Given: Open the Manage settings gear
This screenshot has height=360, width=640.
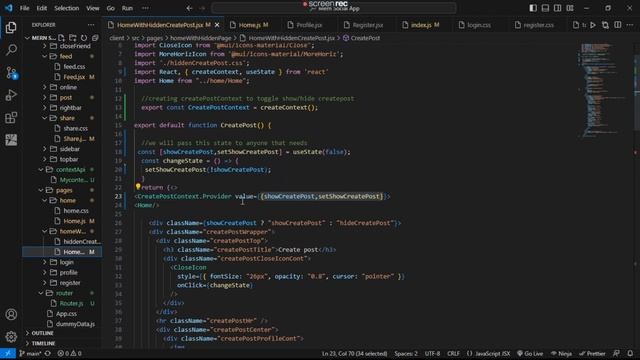Looking at the screenshot, I should pos(11,336).
